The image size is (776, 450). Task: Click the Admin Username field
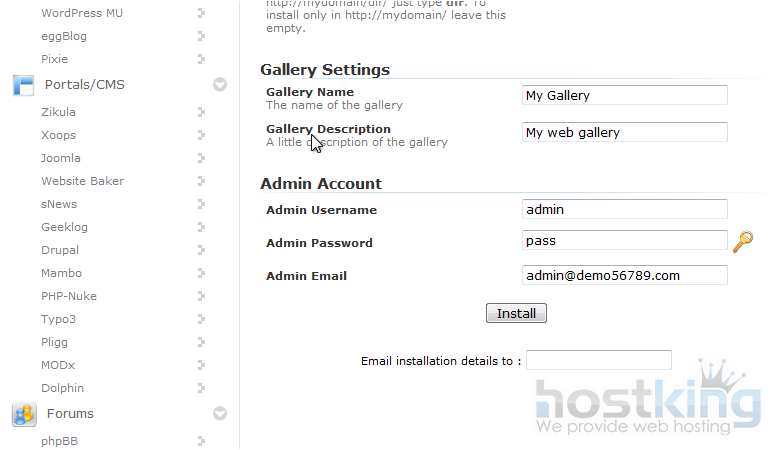(625, 210)
